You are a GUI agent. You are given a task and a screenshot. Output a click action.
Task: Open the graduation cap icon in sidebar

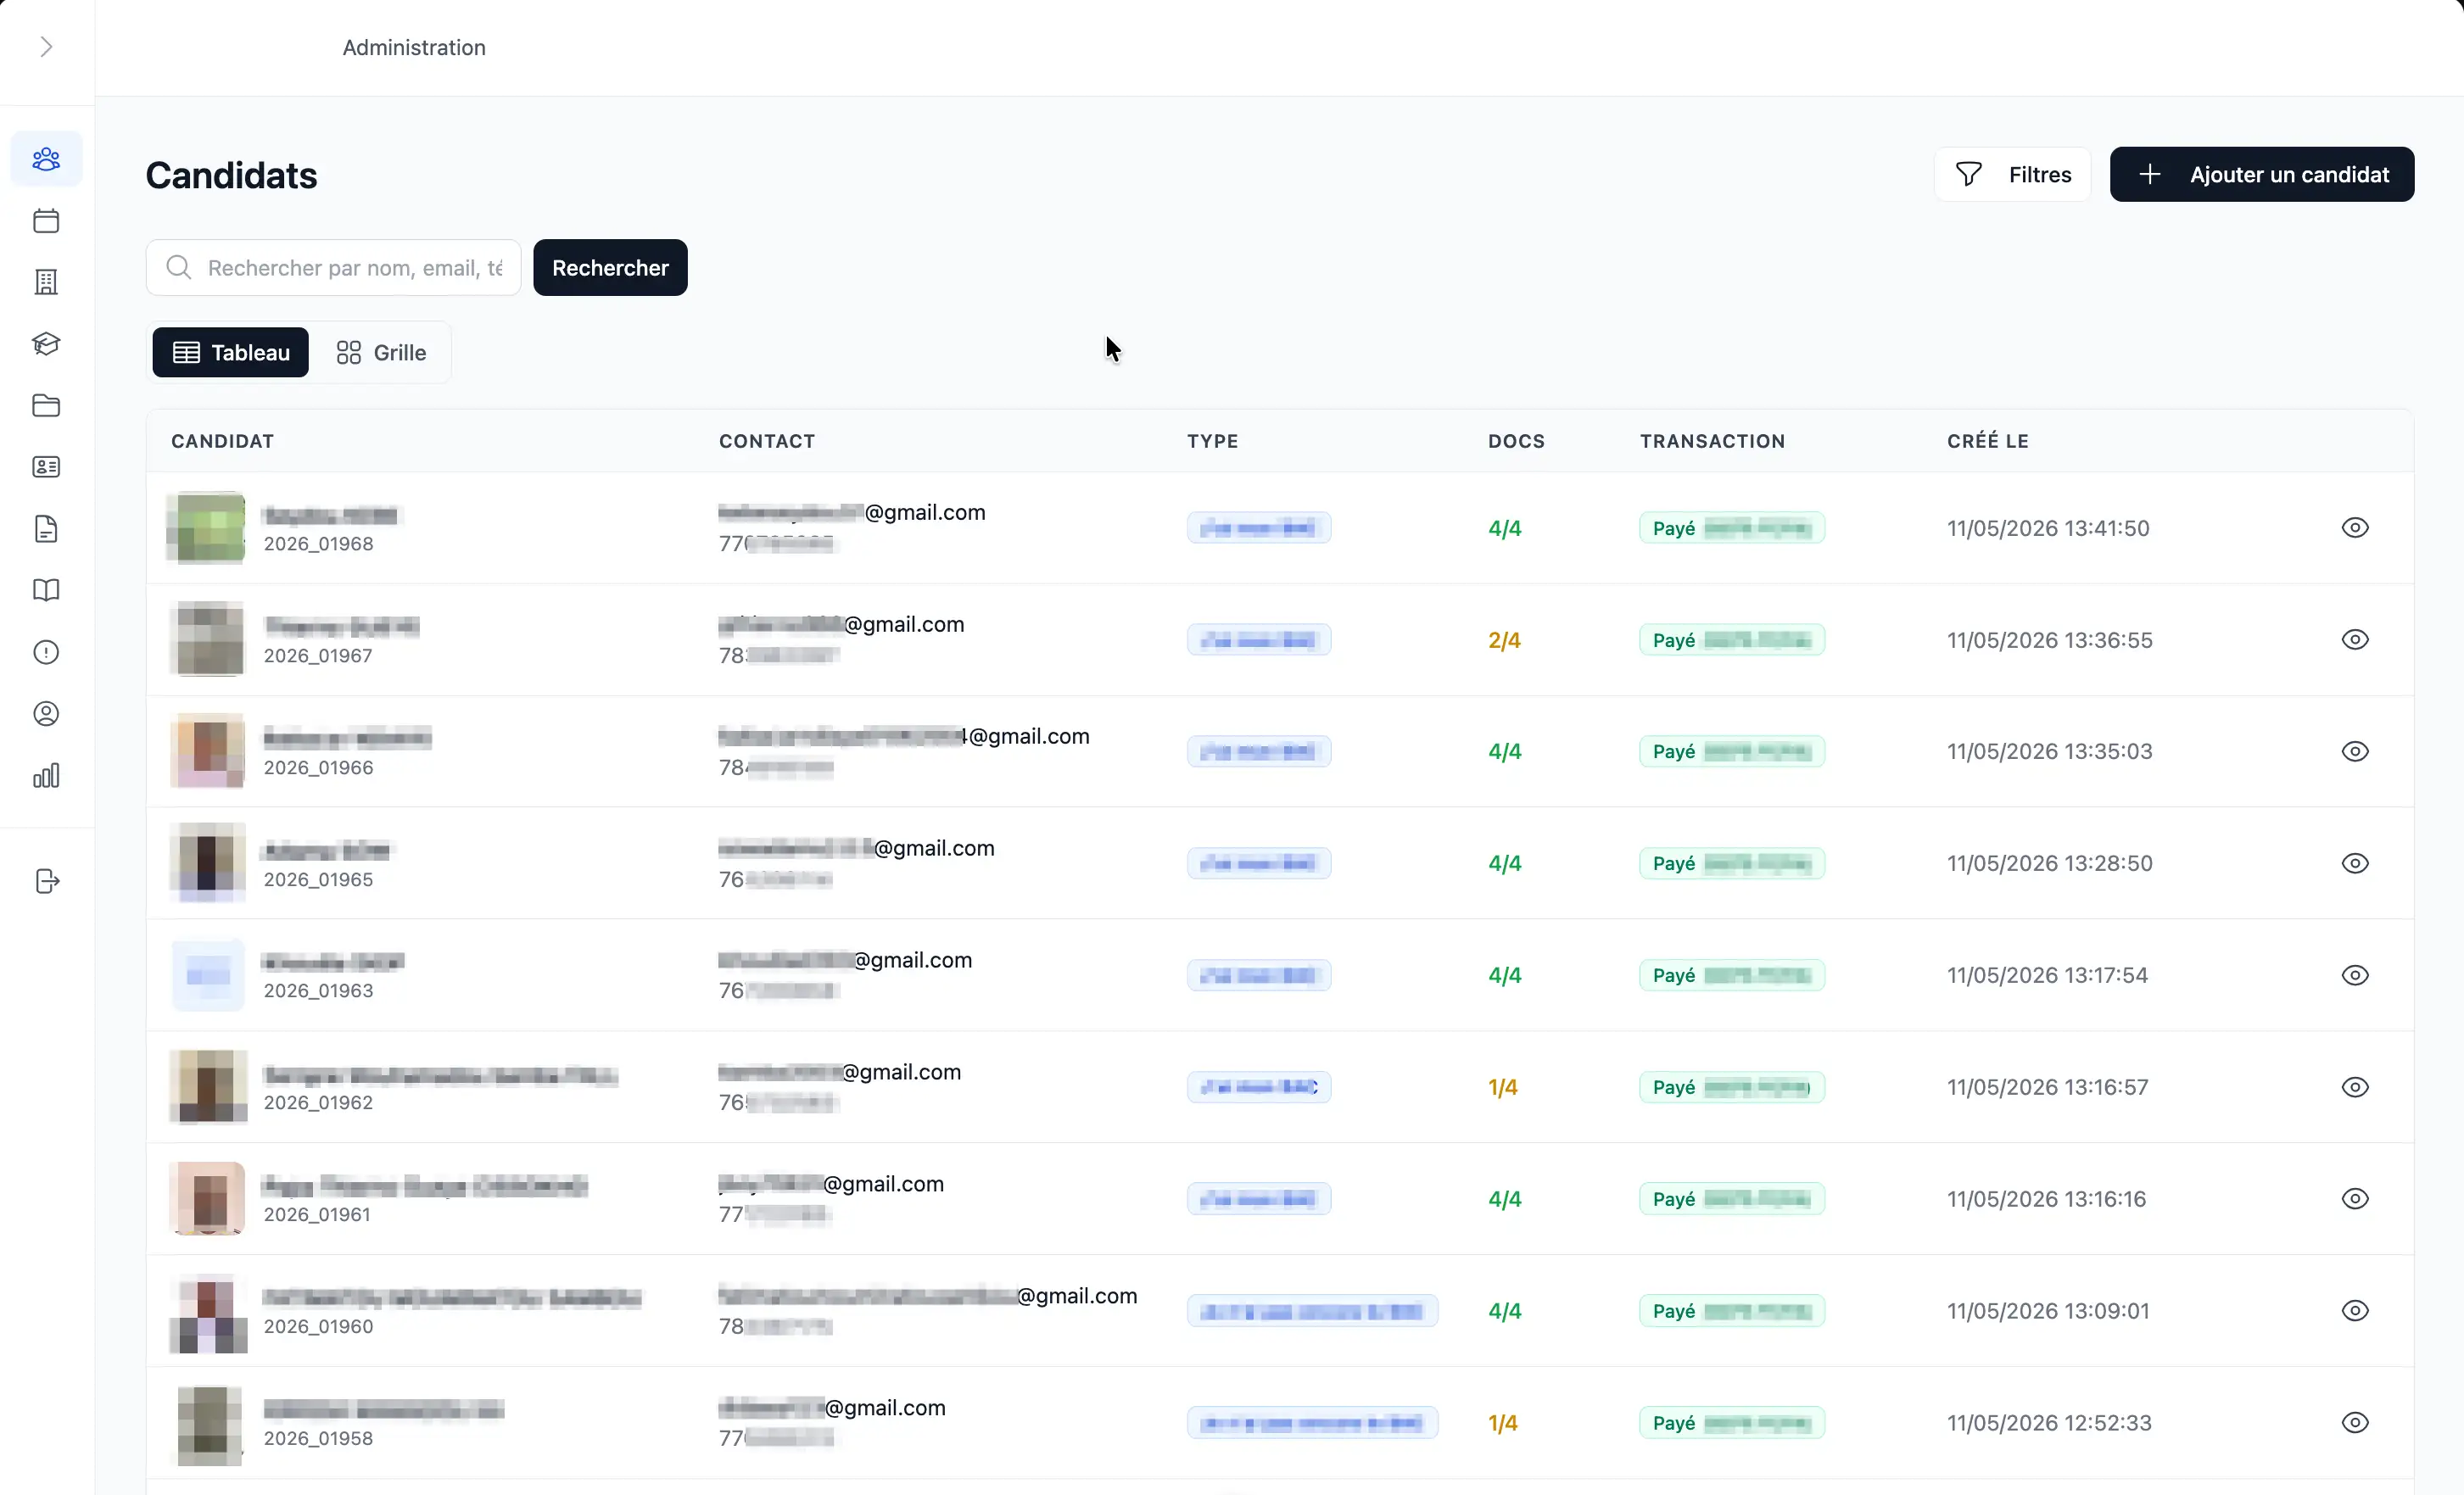[x=46, y=344]
